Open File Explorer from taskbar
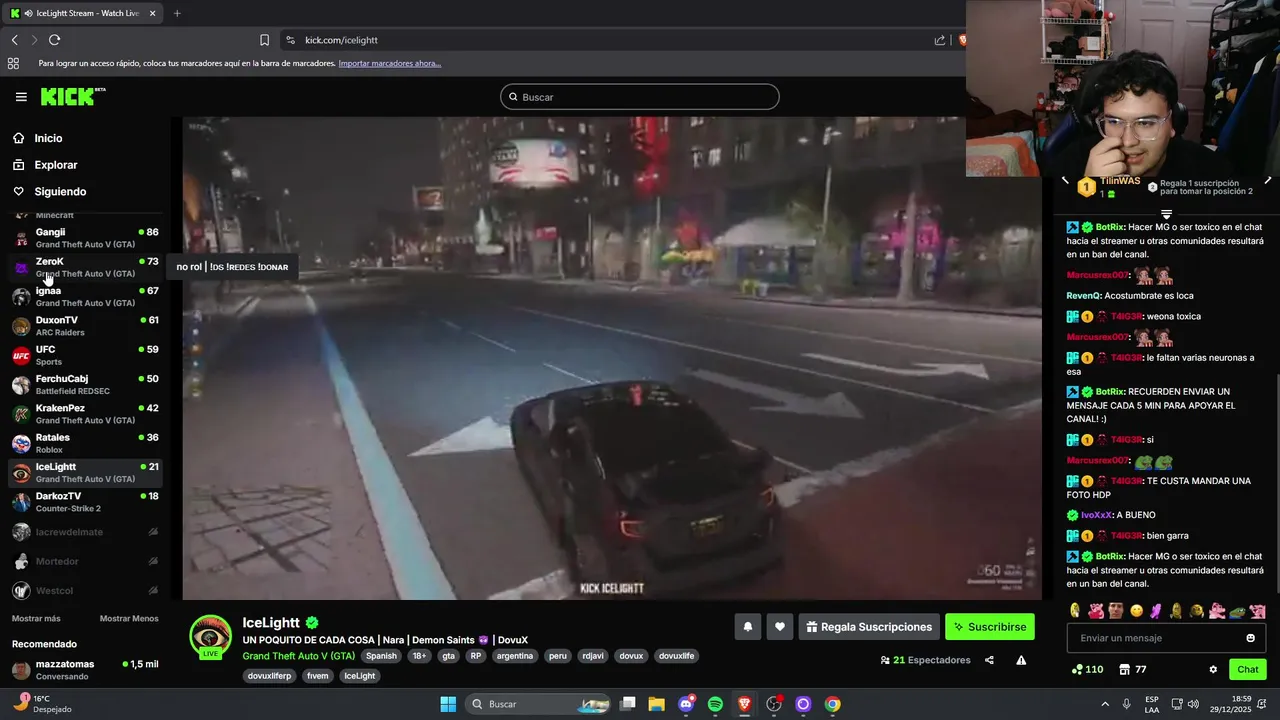The width and height of the screenshot is (1280, 720). (657, 704)
